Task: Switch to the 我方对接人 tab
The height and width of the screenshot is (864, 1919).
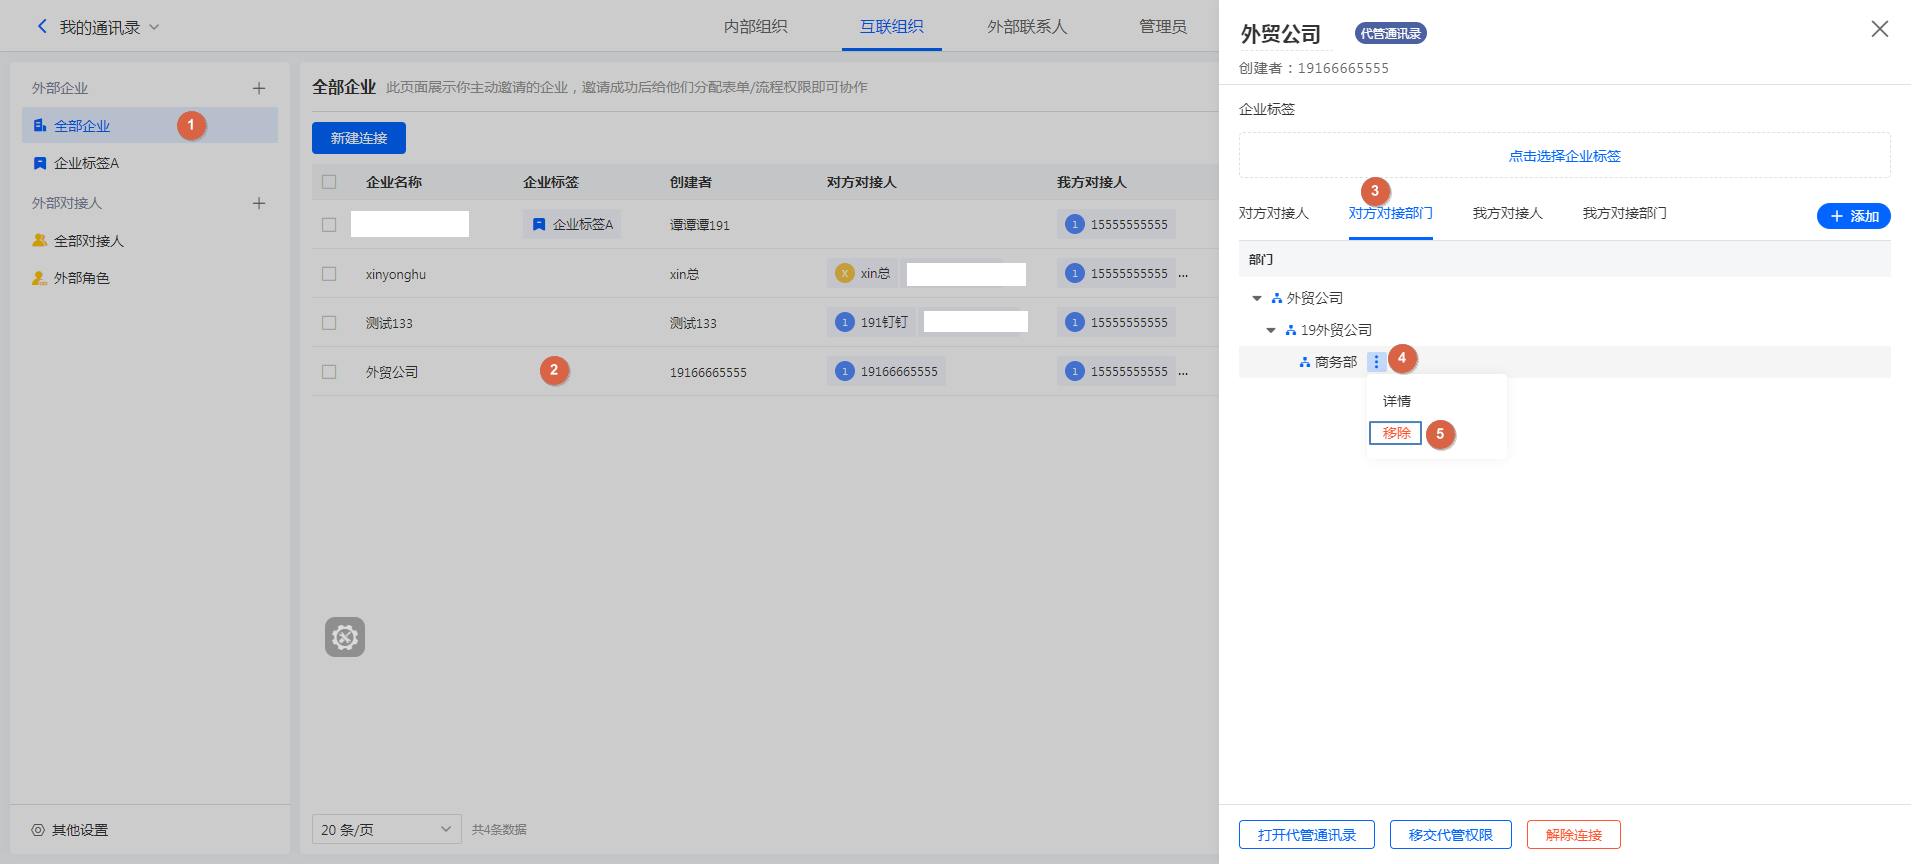Action: (1507, 213)
